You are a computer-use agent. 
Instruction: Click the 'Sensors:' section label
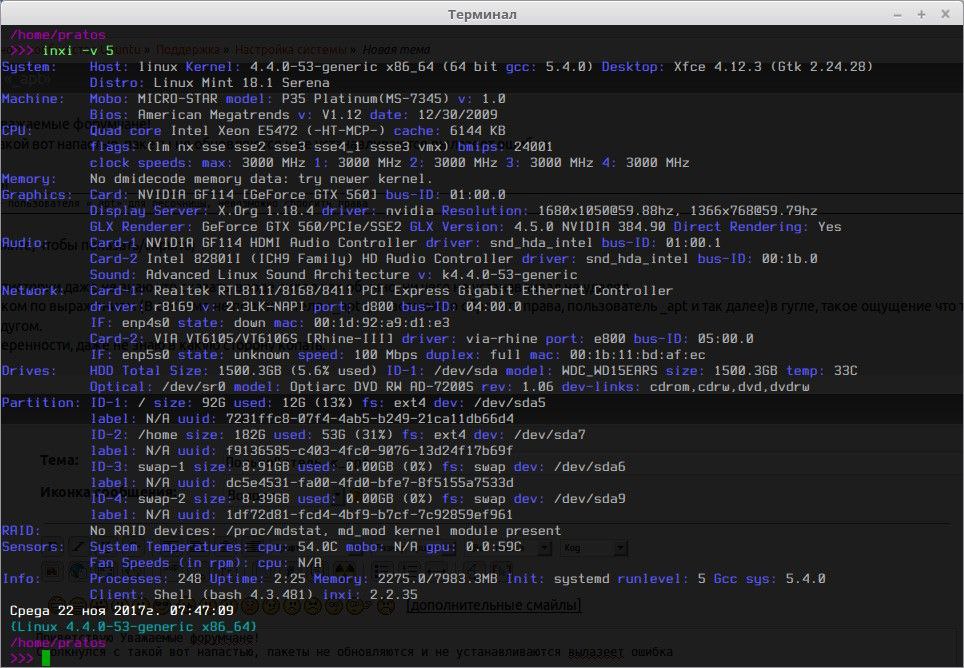coord(33,546)
